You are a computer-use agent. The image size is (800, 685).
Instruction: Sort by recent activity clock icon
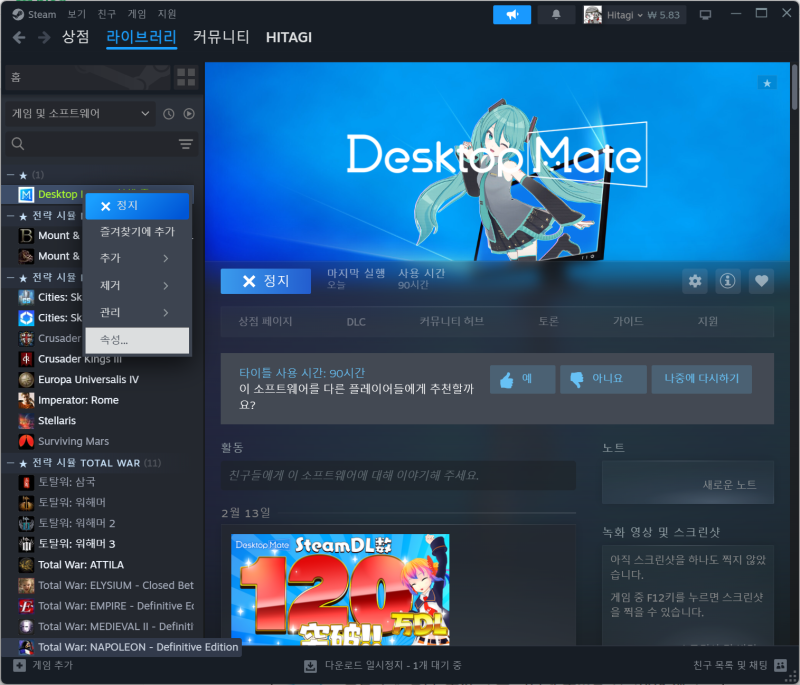click(168, 114)
